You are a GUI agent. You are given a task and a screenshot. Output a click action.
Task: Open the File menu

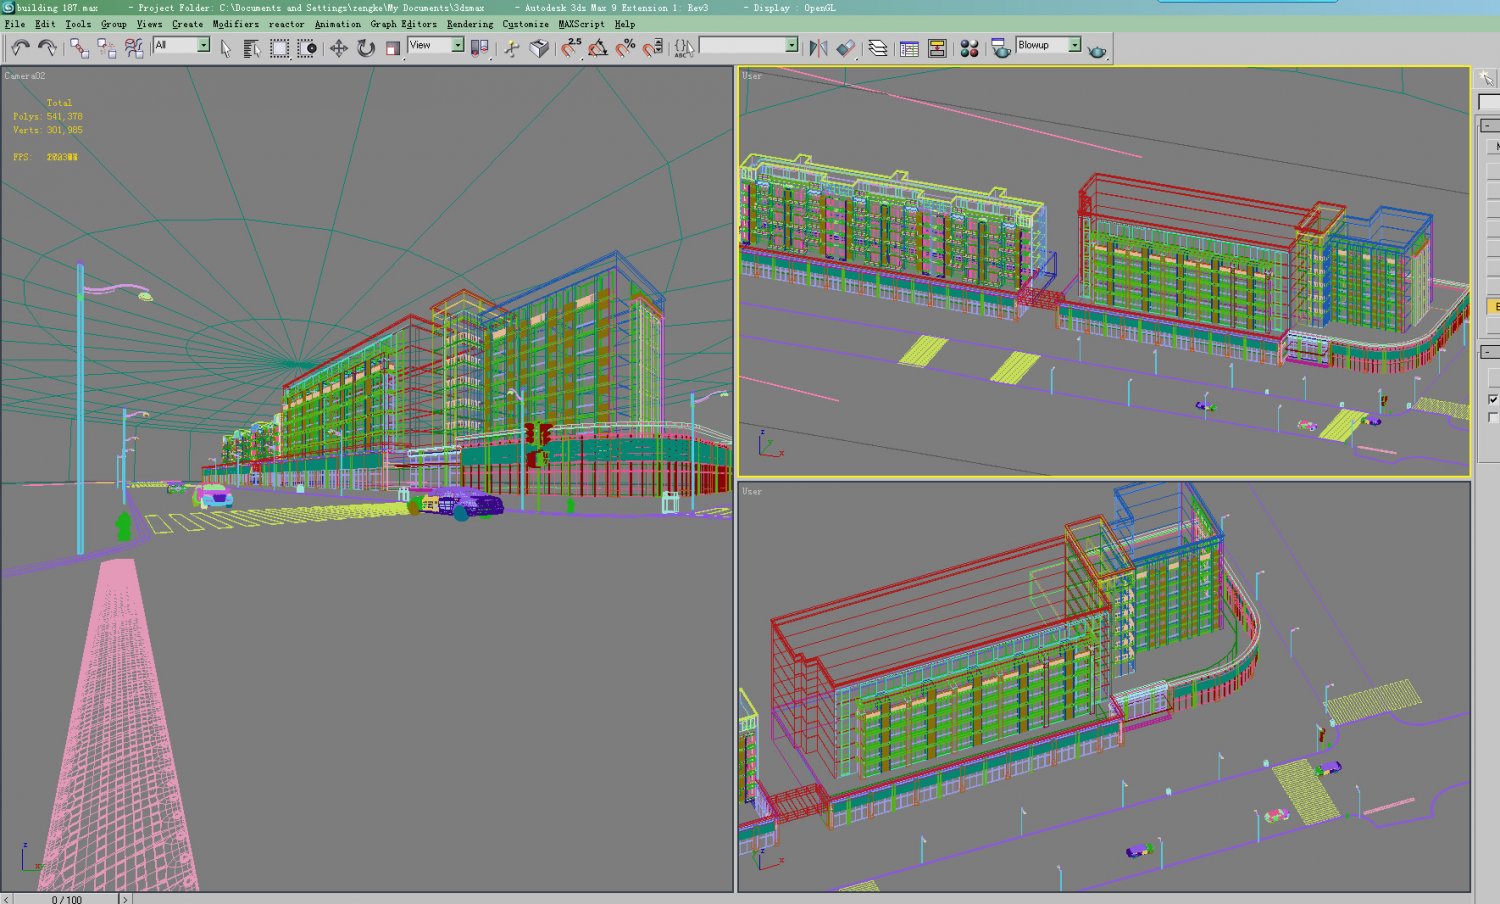[15, 24]
